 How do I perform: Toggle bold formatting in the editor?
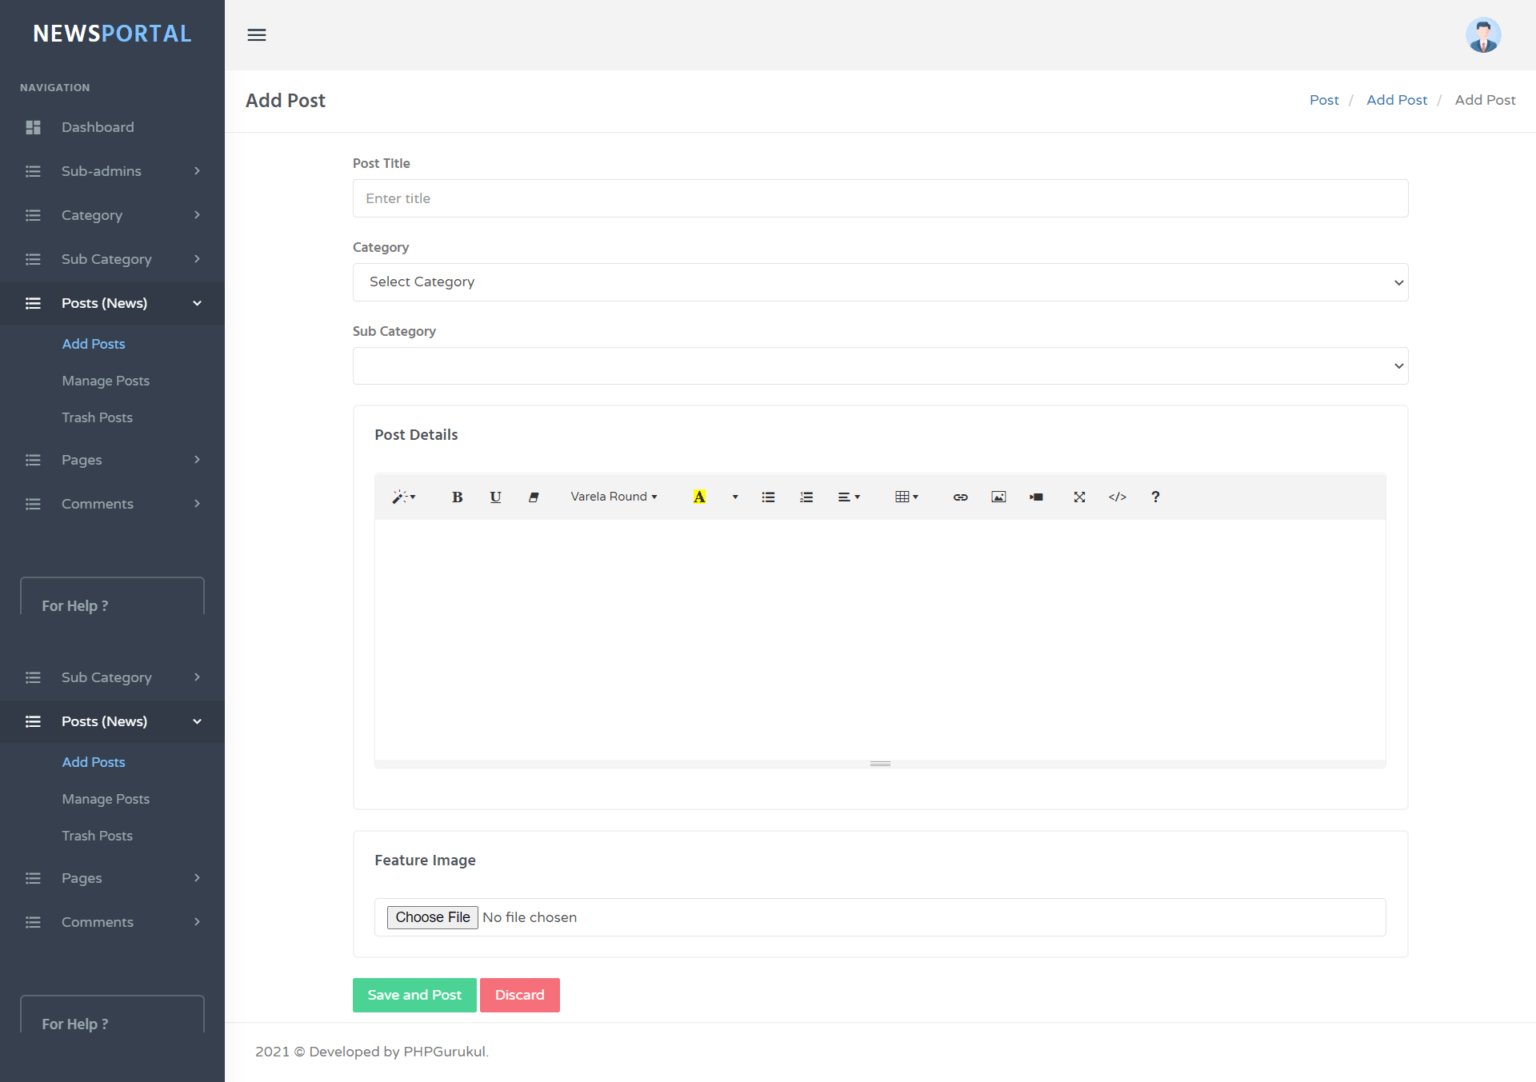pyautogui.click(x=457, y=496)
